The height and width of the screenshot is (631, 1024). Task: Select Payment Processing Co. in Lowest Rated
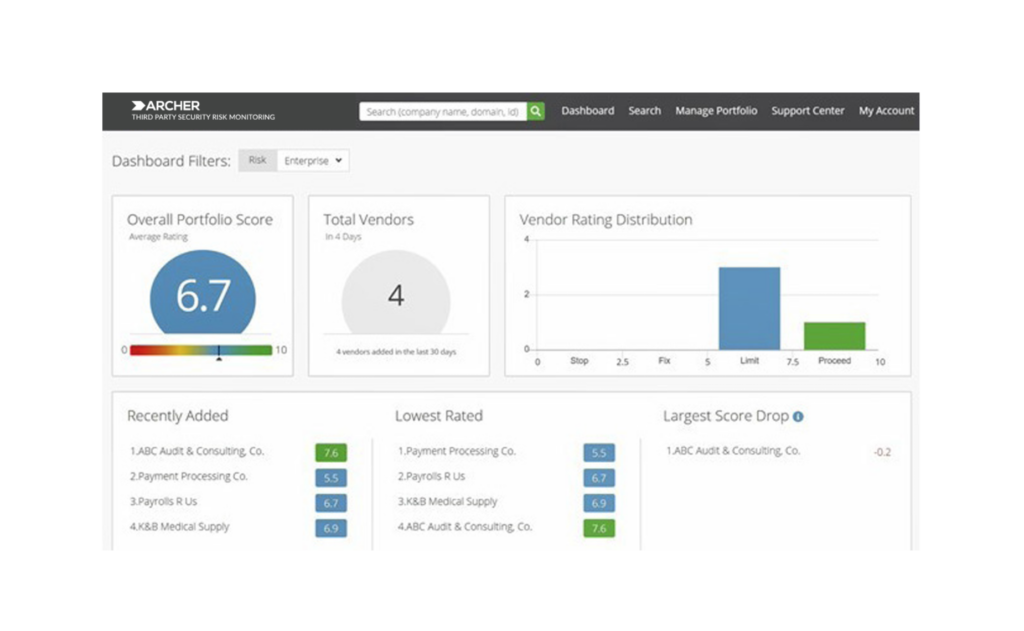[x=457, y=451]
